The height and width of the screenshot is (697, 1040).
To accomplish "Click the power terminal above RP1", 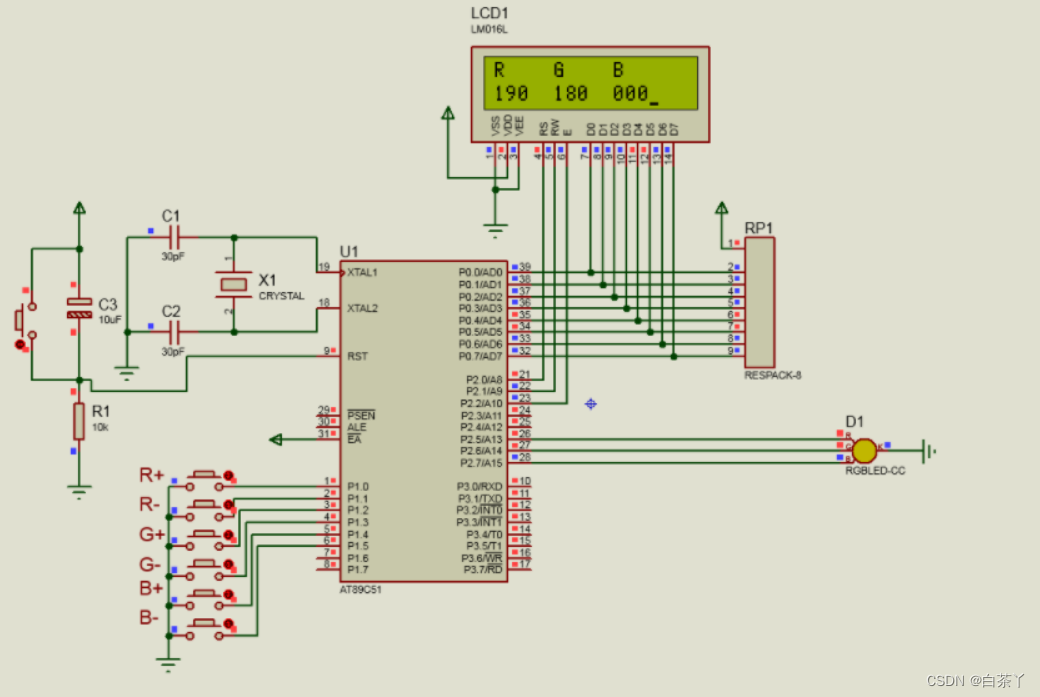I will point(721,210).
